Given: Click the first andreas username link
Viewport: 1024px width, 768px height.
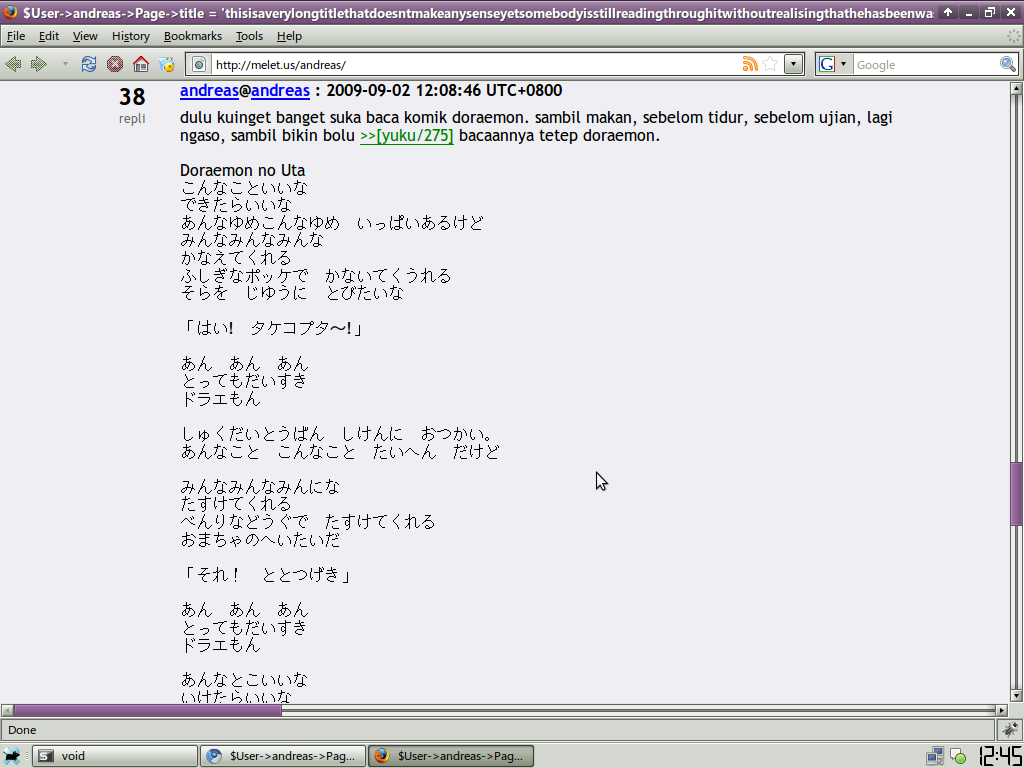Looking at the screenshot, I should click(x=209, y=91).
